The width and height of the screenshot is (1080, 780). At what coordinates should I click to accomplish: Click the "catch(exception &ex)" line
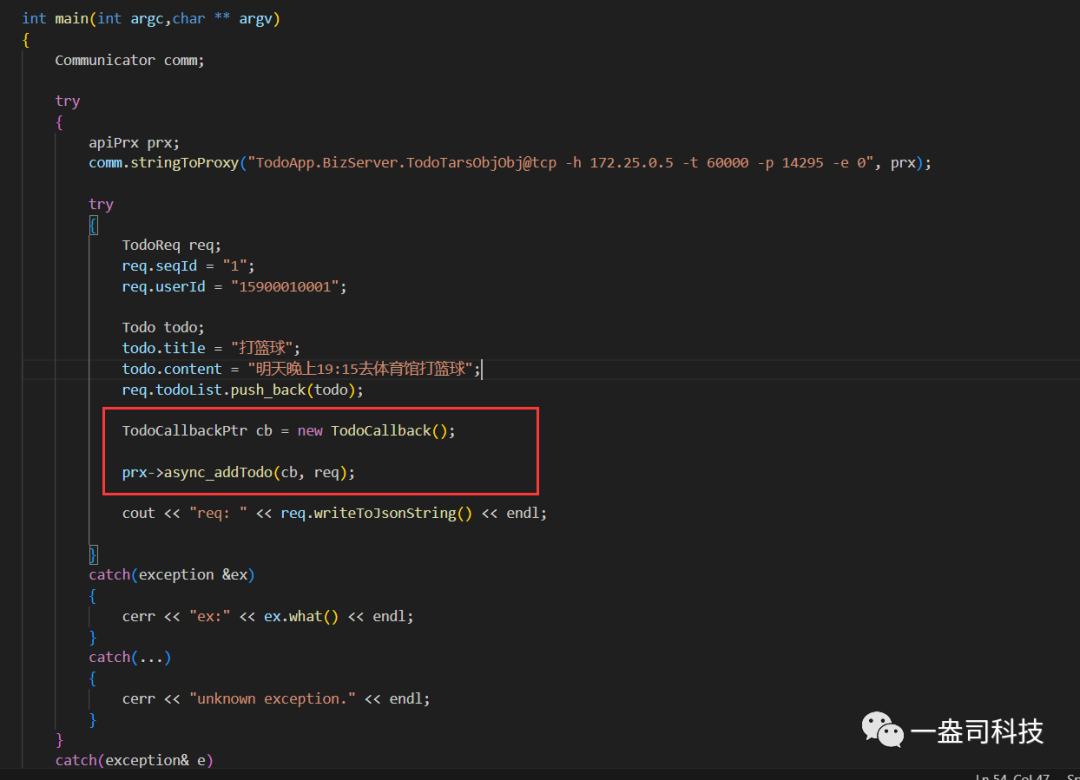coord(172,575)
